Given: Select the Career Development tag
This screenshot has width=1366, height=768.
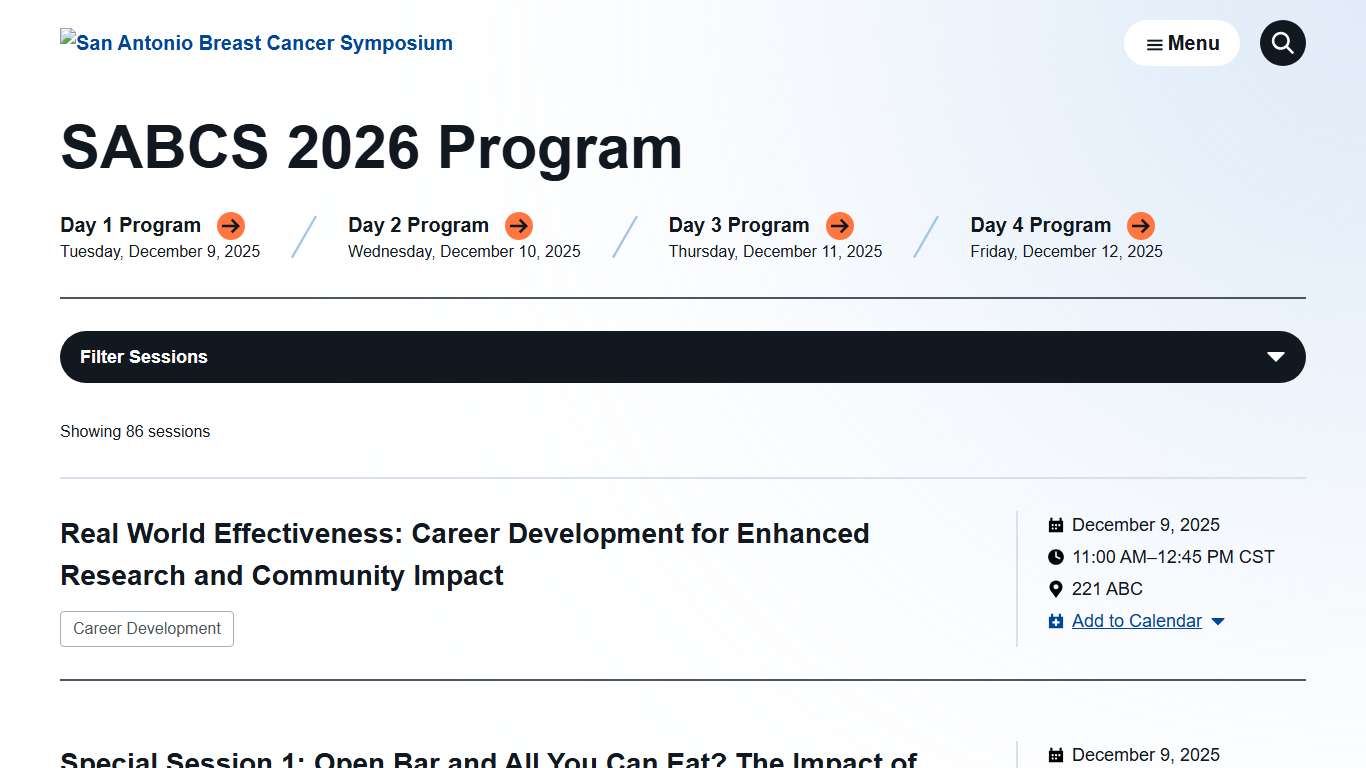Looking at the screenshot, I should click(x=147, y=629).
